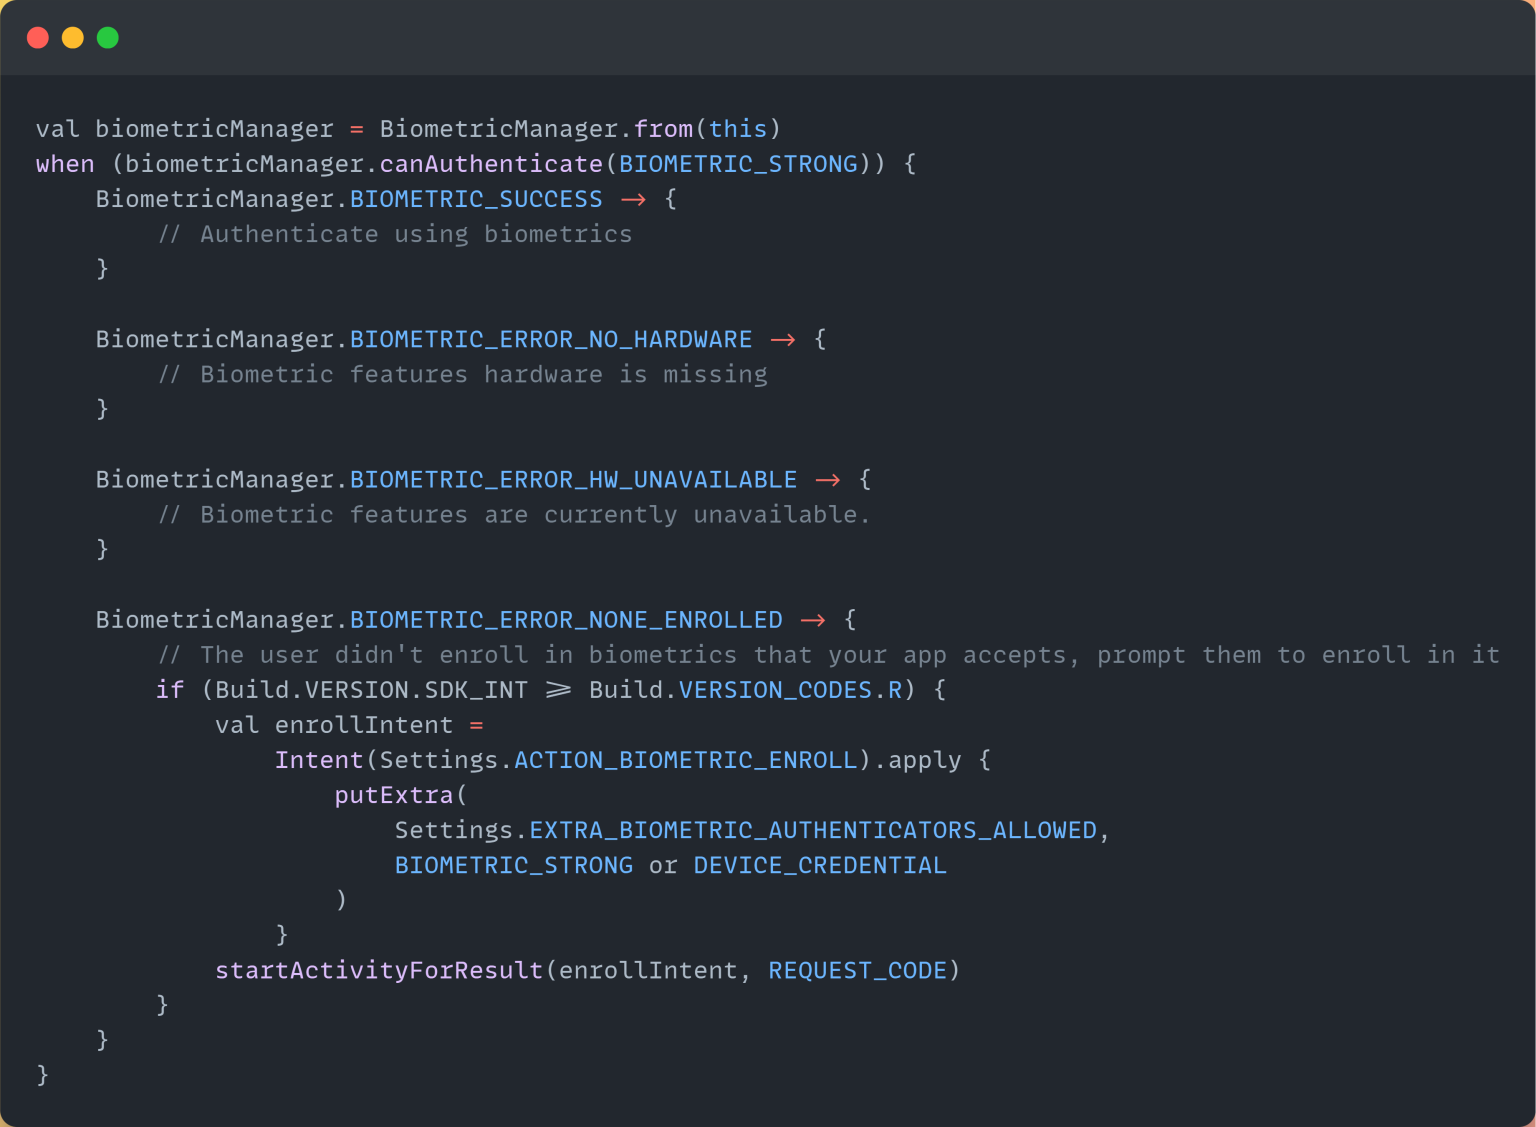Screen dimensions: 1536x1127
Task: Select the when keyword
Action: tap(64, 163)
